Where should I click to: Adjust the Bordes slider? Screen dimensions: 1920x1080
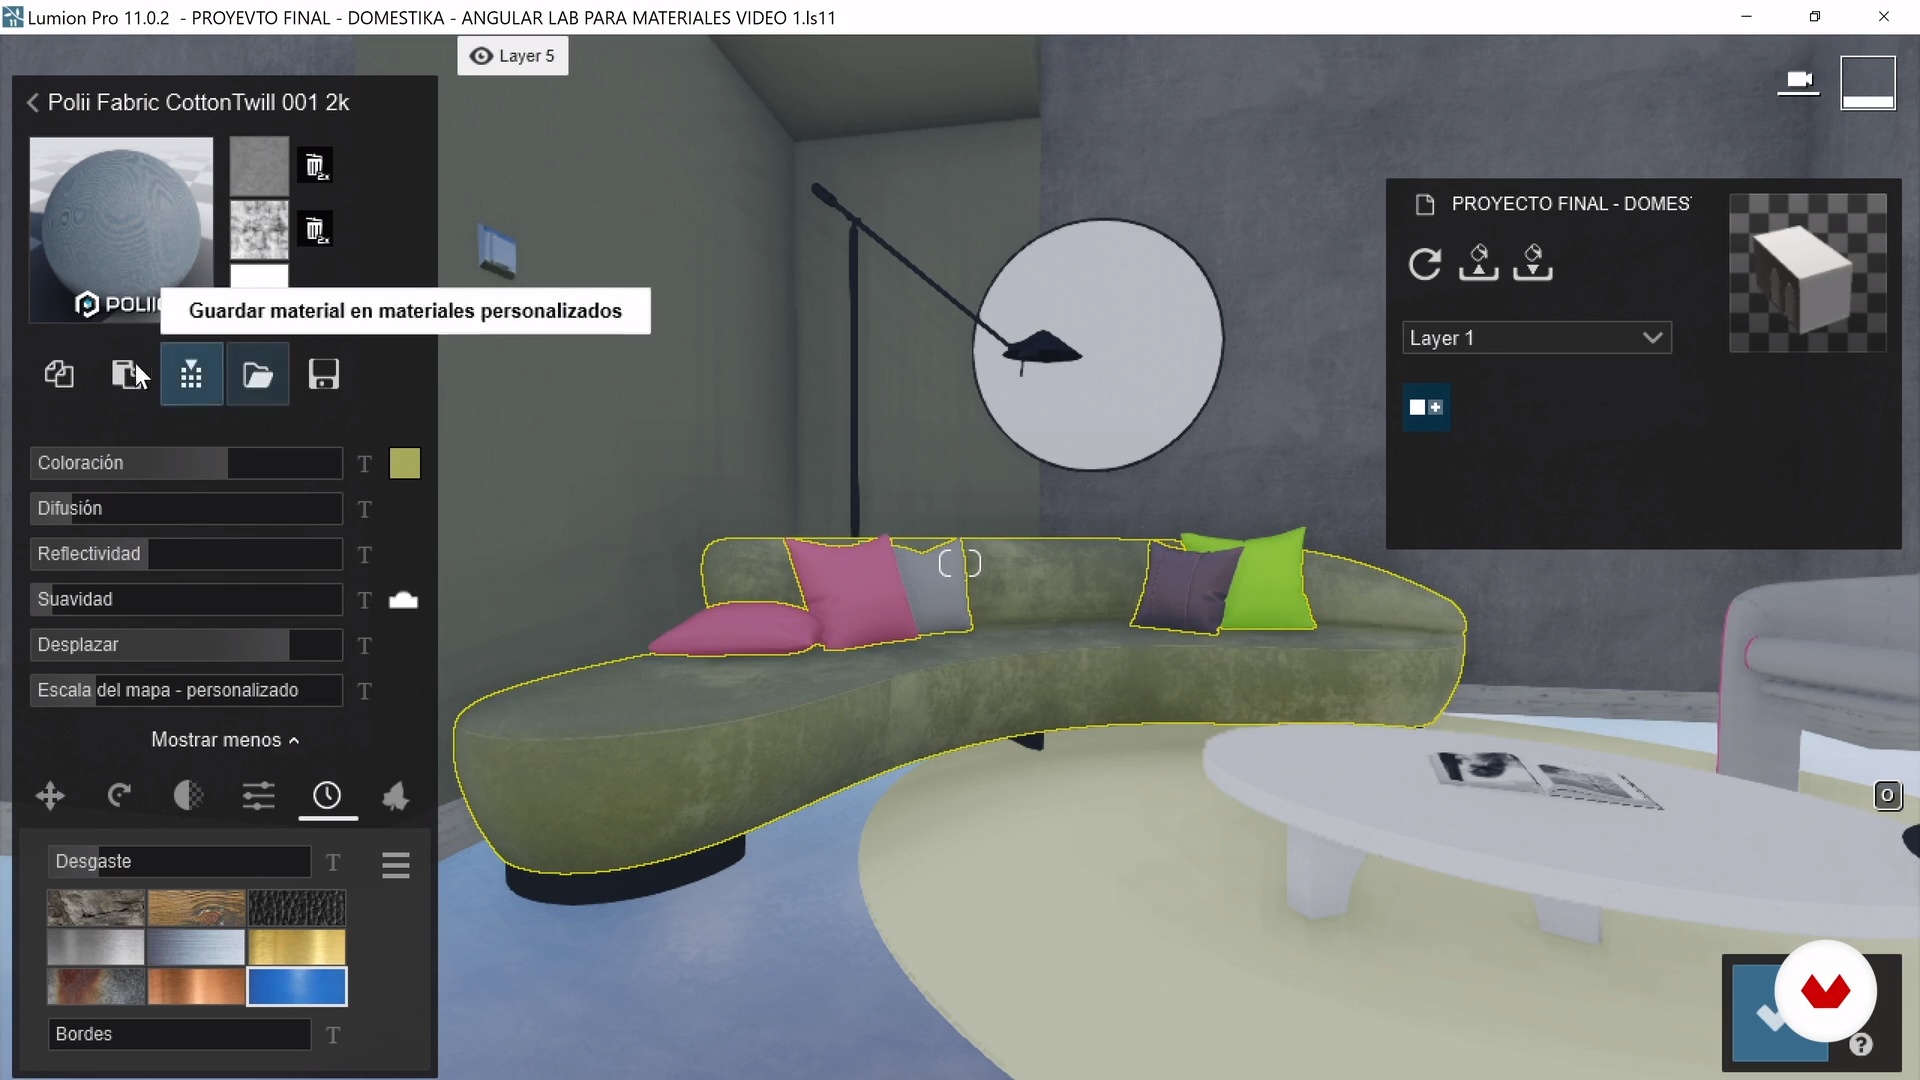179,1034
